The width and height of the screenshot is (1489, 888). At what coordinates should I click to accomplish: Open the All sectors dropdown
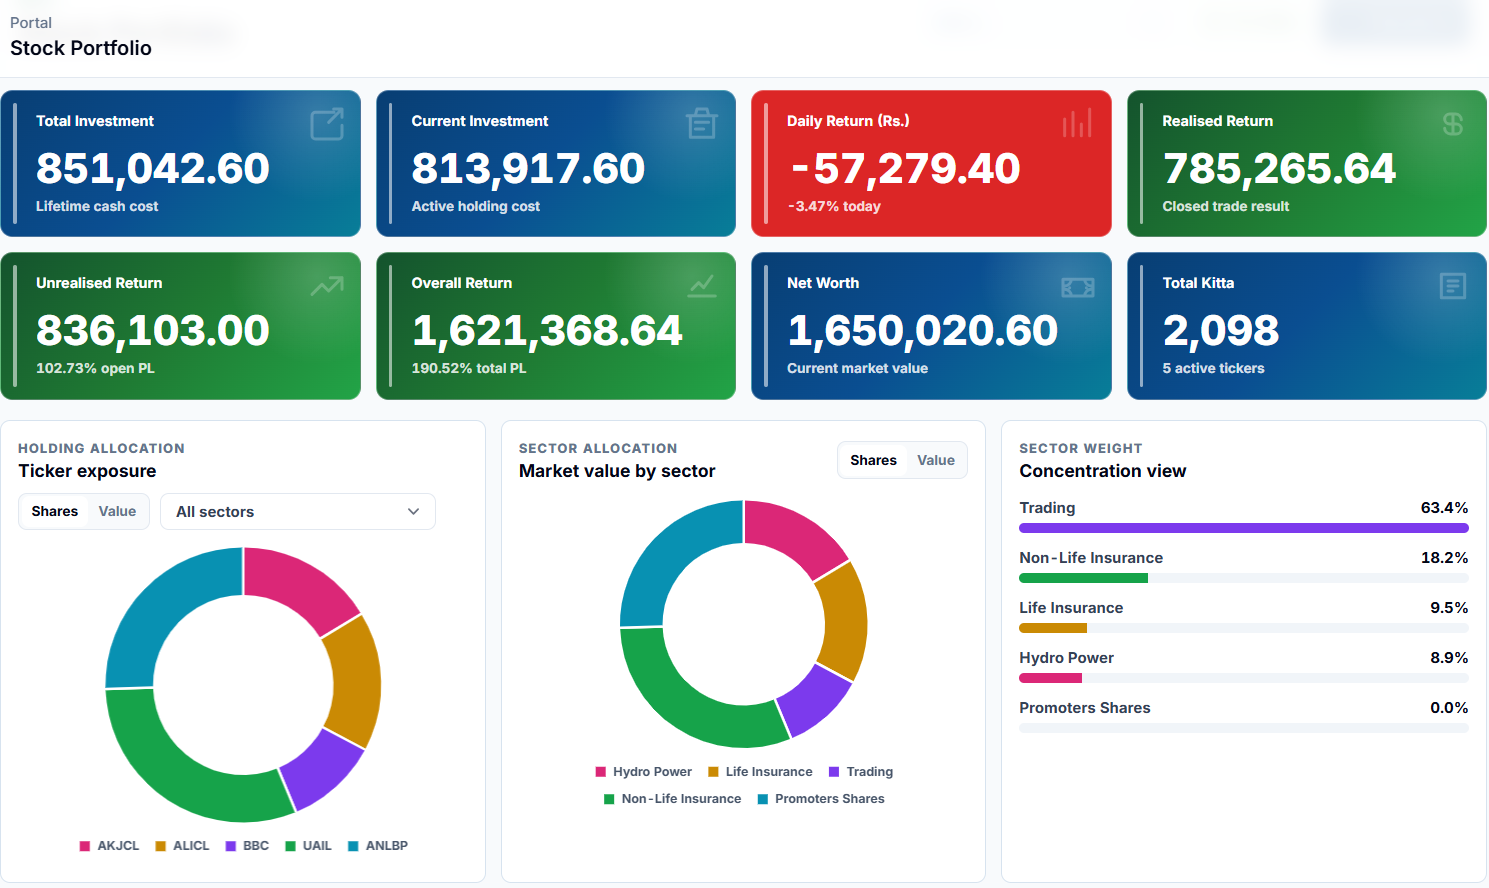tap(298, 511)
